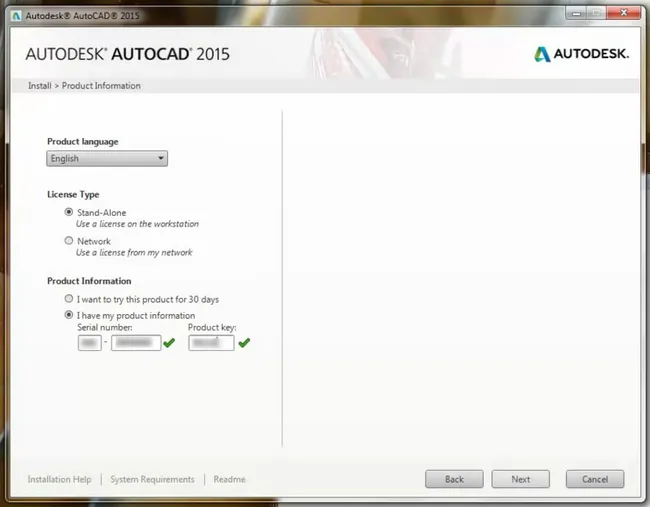The width and height of the screenshot is (650, 507).
Task: Click the Install breadcrumb text
Action: click(x=40, y=86)
